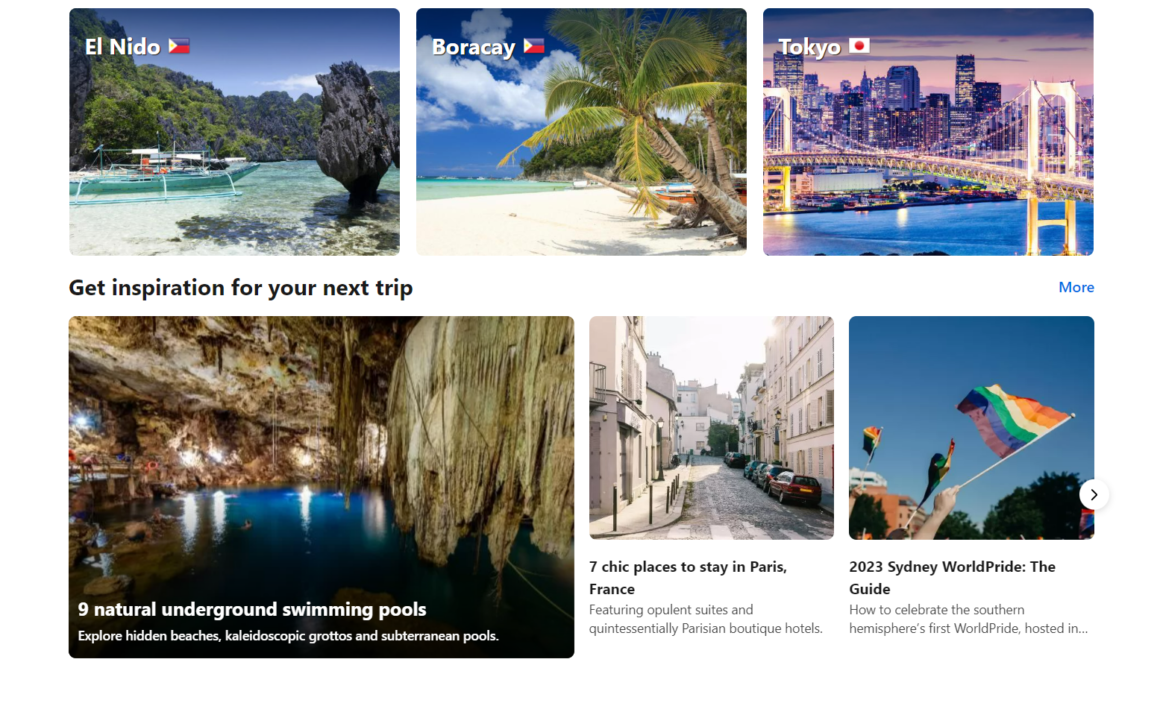Open the rainbow flags WorldPride image
Screen dimensions: 1160x706
tap(971, 428)
